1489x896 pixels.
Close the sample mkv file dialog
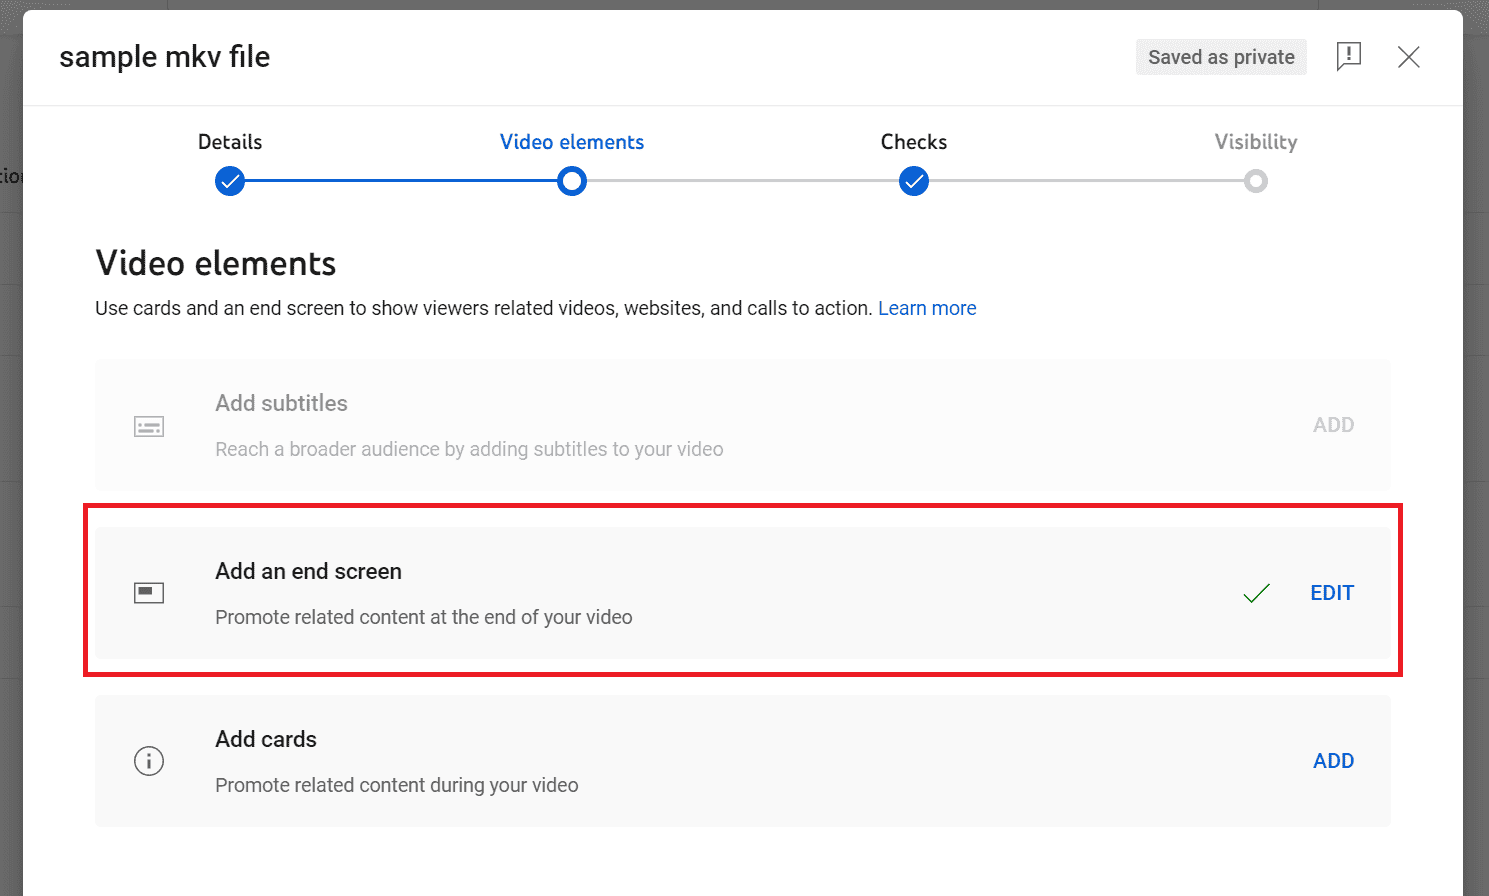1408,57
